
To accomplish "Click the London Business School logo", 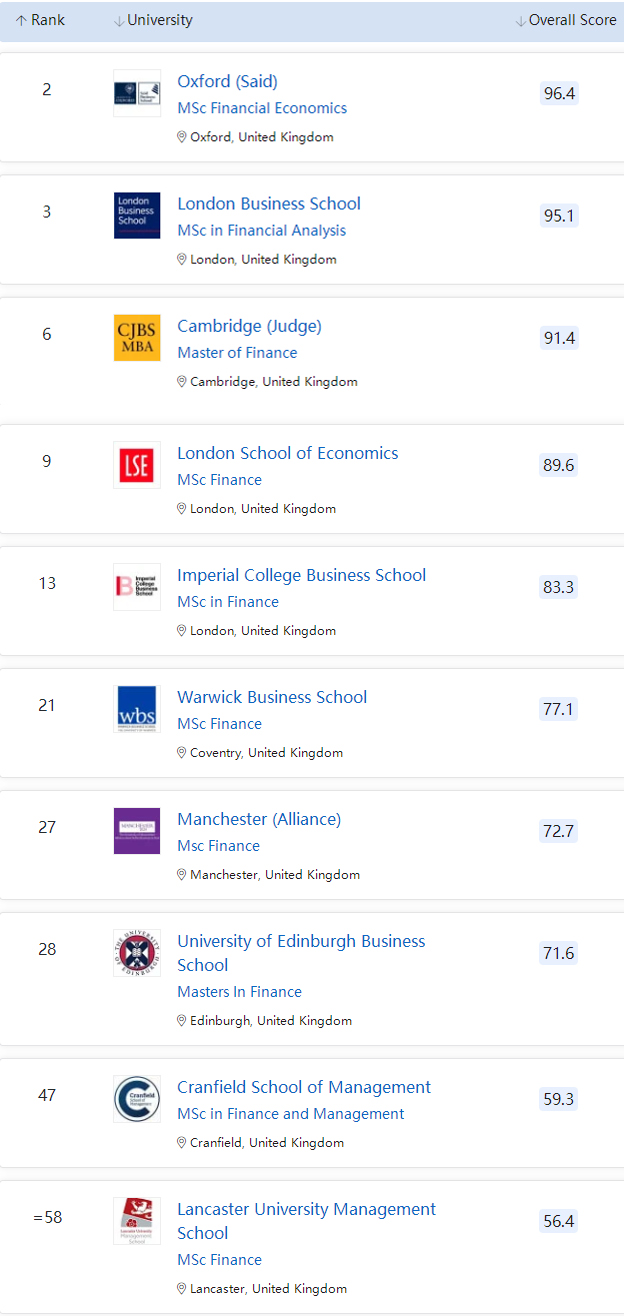I will tap(137, 215).
